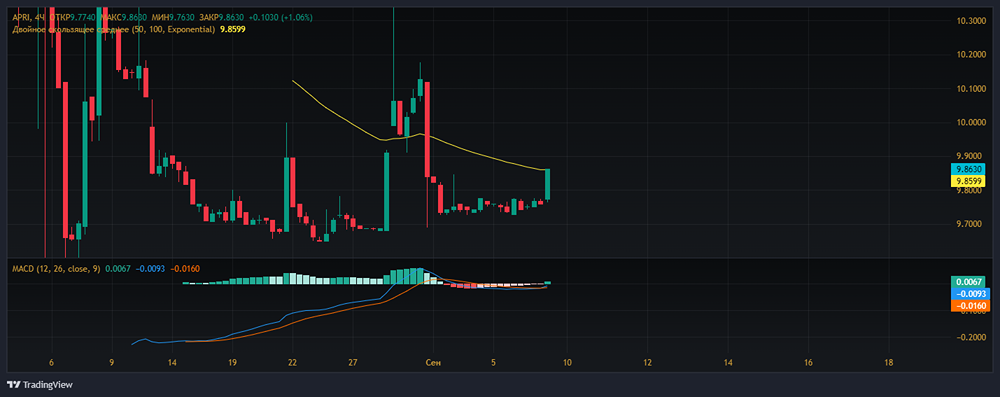
Task: Click date label 22 on time axis
Action: coord(292,362)
